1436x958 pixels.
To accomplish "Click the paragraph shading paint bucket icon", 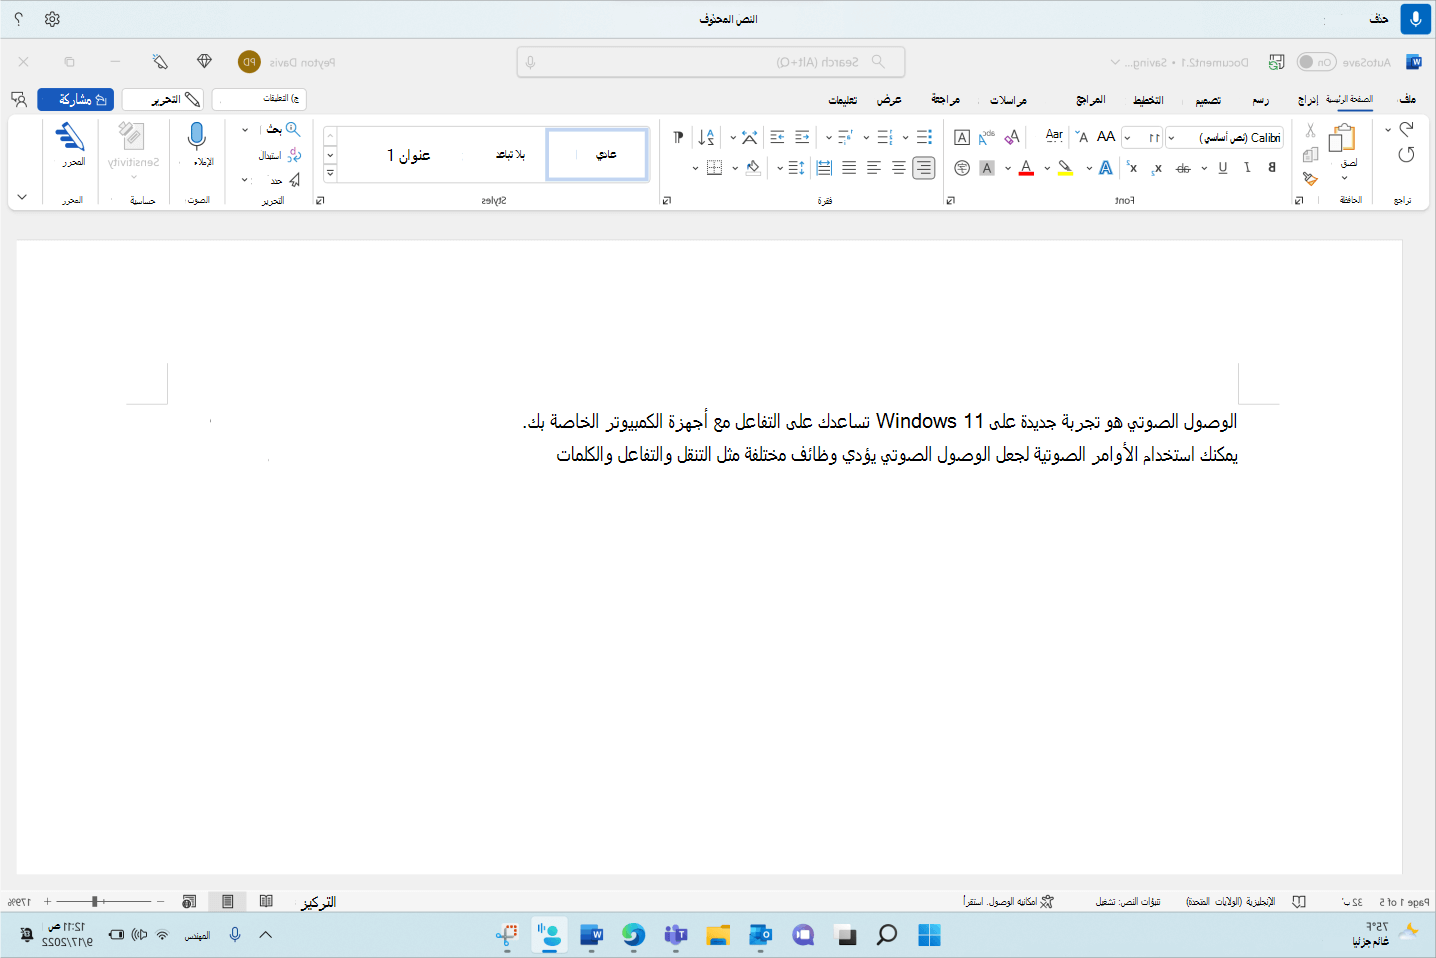I will [x=753, y=168].
